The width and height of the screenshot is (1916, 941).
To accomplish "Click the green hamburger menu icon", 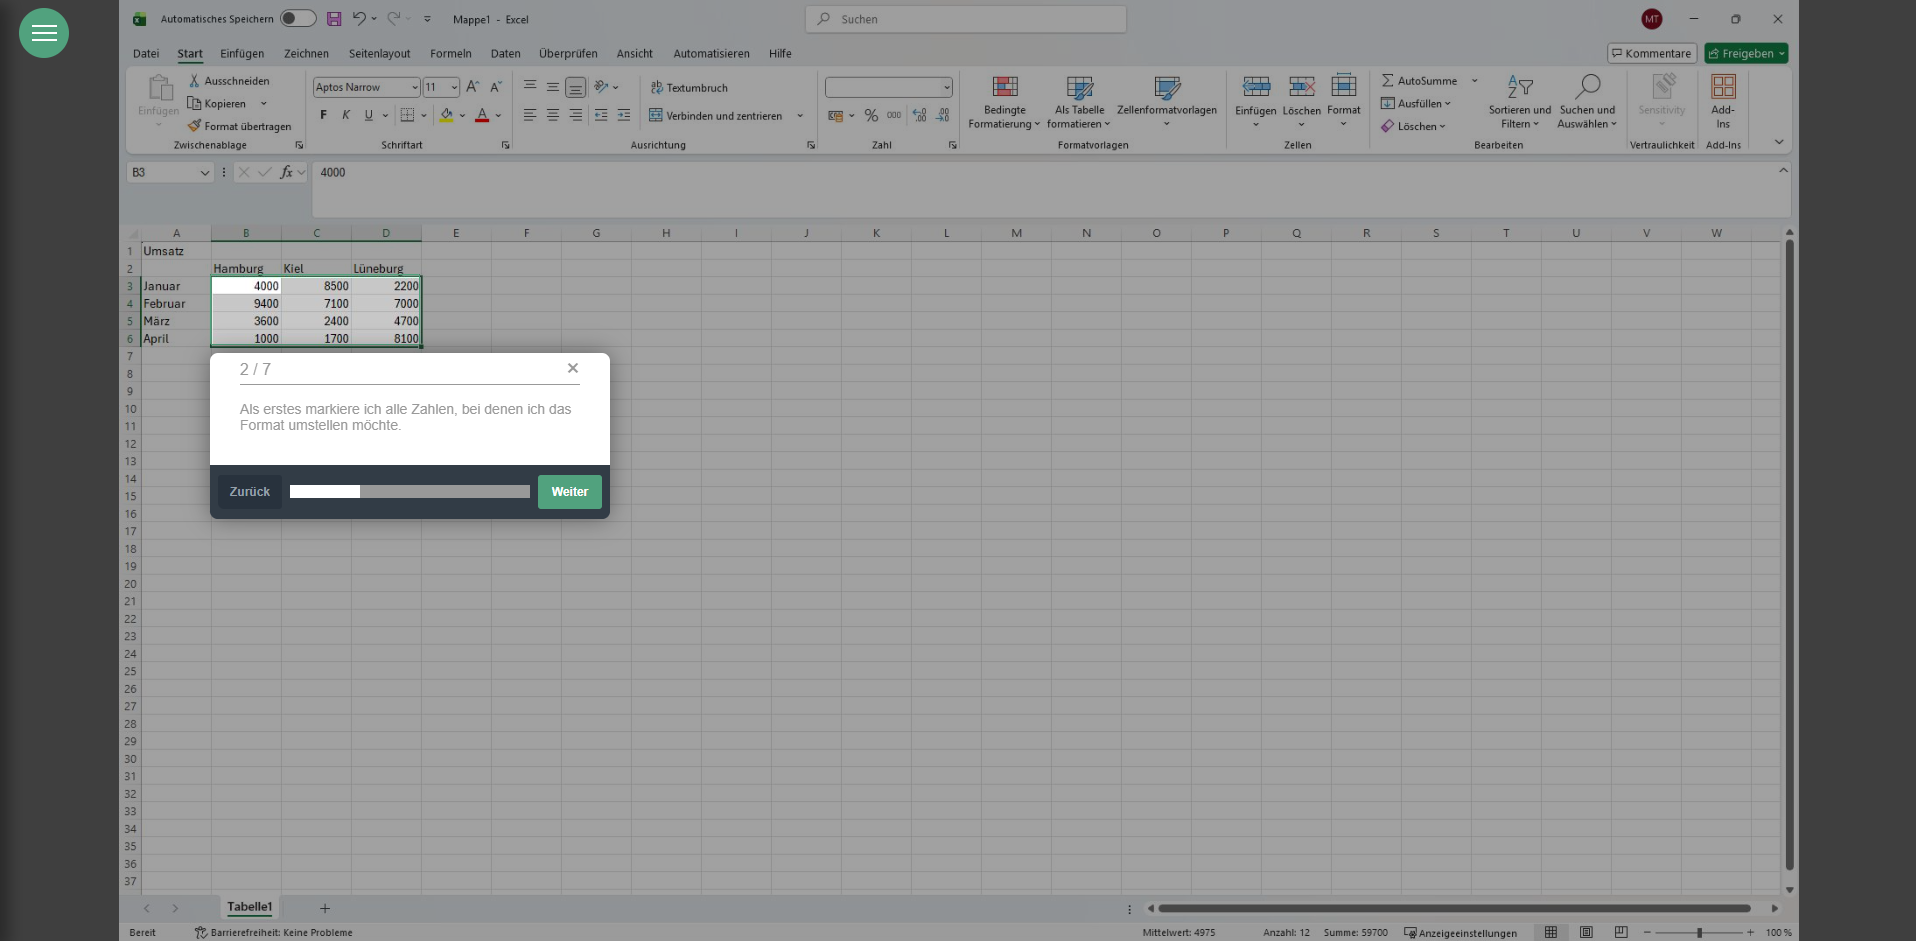I will (44, 33).
